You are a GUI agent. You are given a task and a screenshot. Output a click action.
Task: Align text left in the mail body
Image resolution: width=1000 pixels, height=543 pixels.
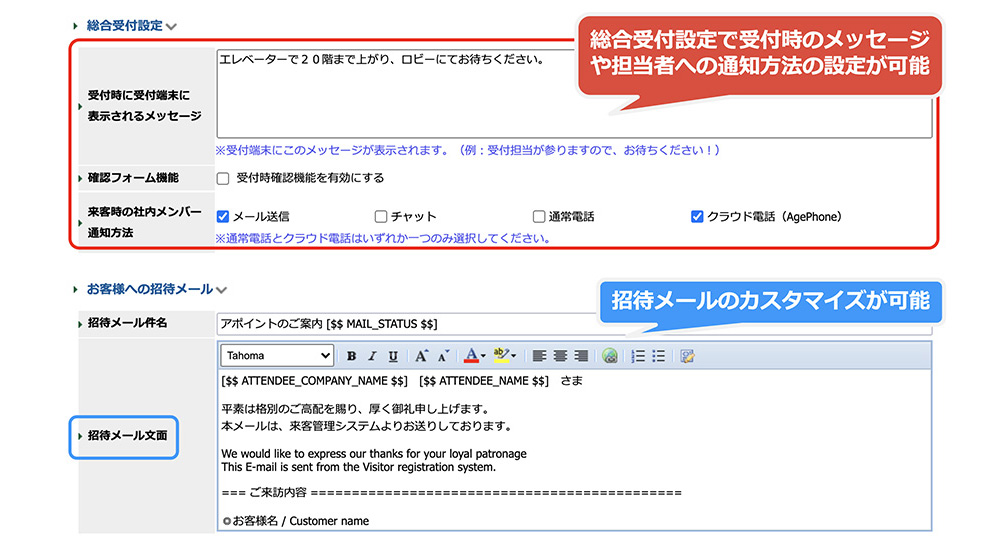click(539, 356)
